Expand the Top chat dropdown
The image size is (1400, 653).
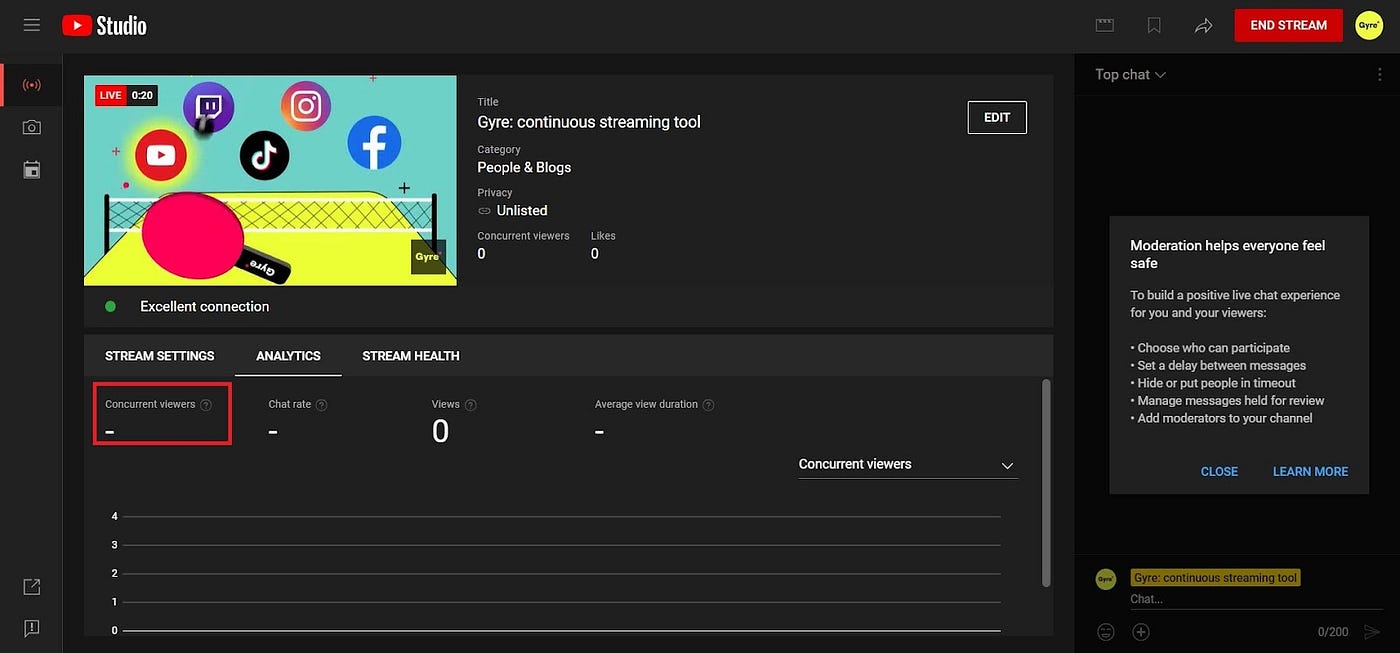coord(1130,75)
